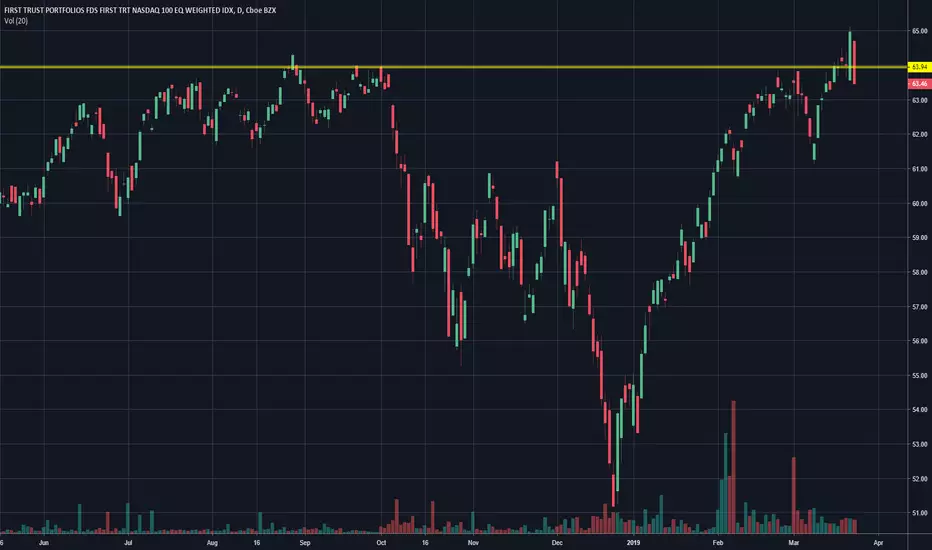The height and width of the screenshot is (550, 932).
Task: Click the 60.00 price axis label
Action: [x=920, y=203]
